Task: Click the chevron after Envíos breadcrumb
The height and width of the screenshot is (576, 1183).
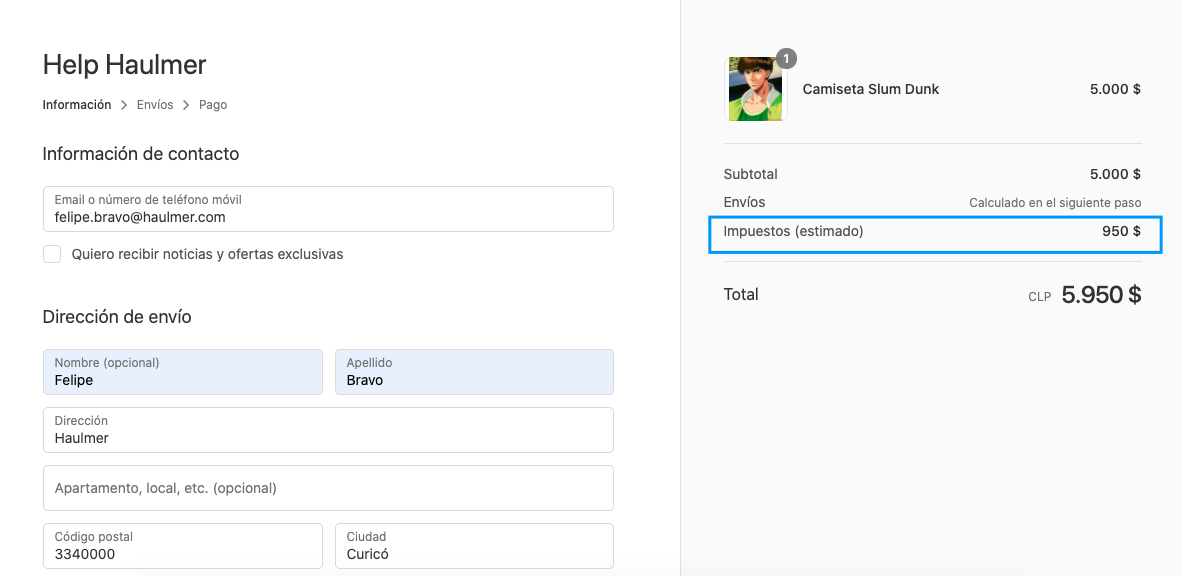Action: [x=186, y=105]
